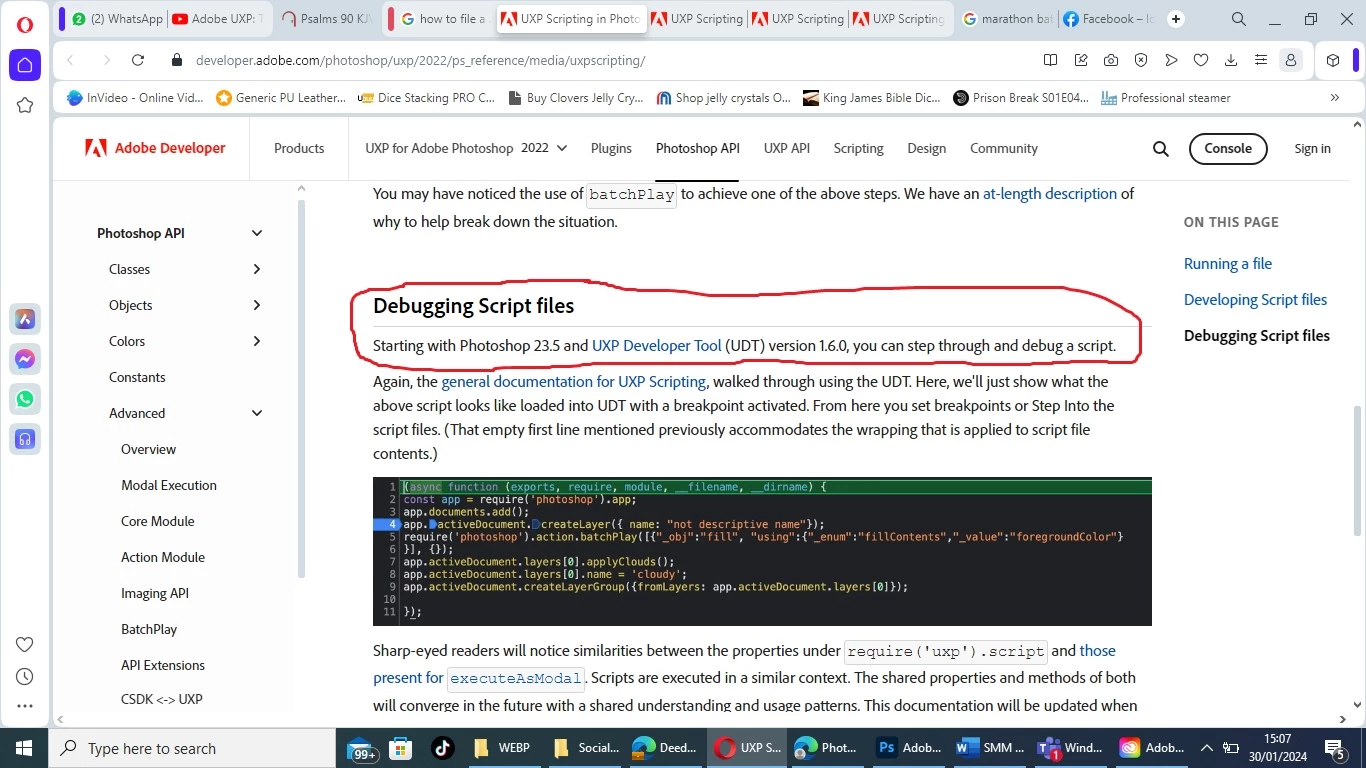Click the page reload button
Image resolution: width=1366 pixels, height=768 pixels.
click(138, 60)
